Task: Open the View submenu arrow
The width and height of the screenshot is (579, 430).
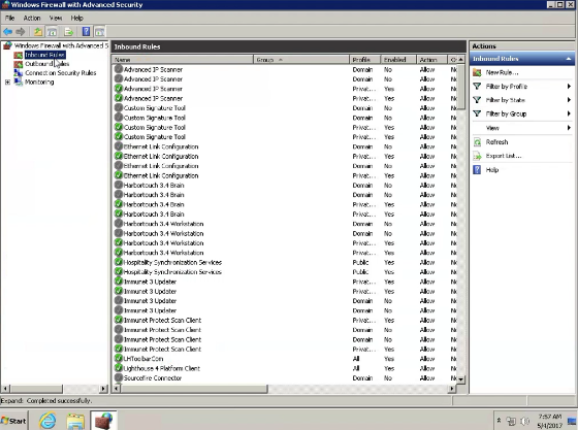Action: (x=569, y=128)
